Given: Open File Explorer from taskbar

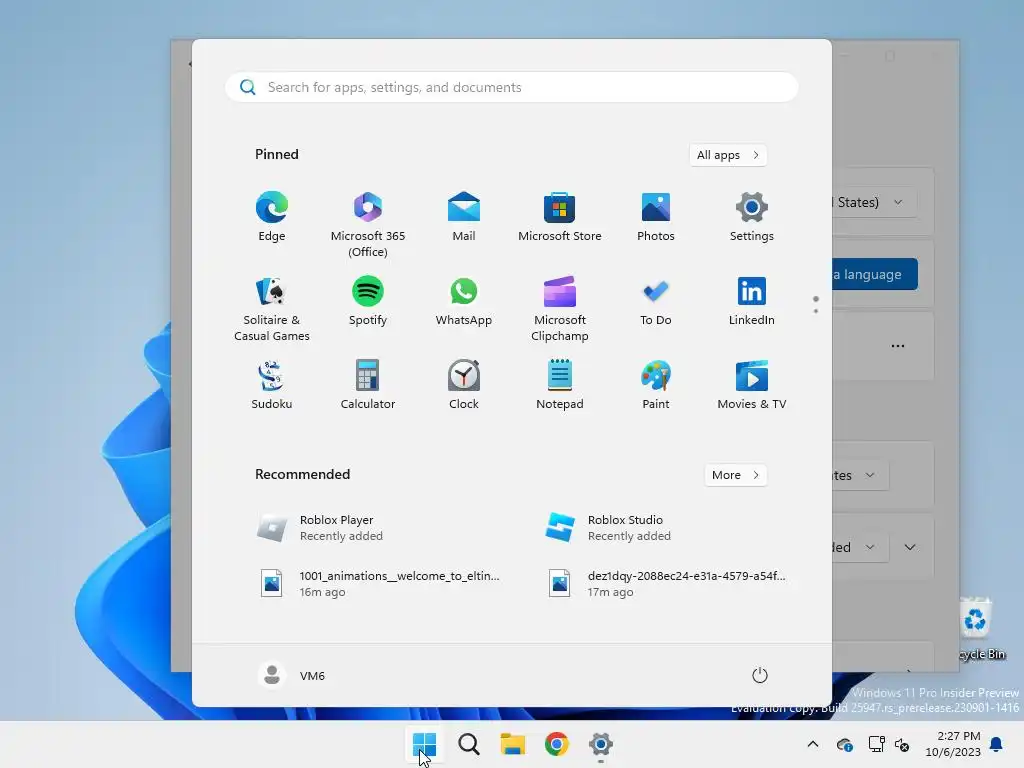Looking at the screenshot, I should (x=513, y=744).
